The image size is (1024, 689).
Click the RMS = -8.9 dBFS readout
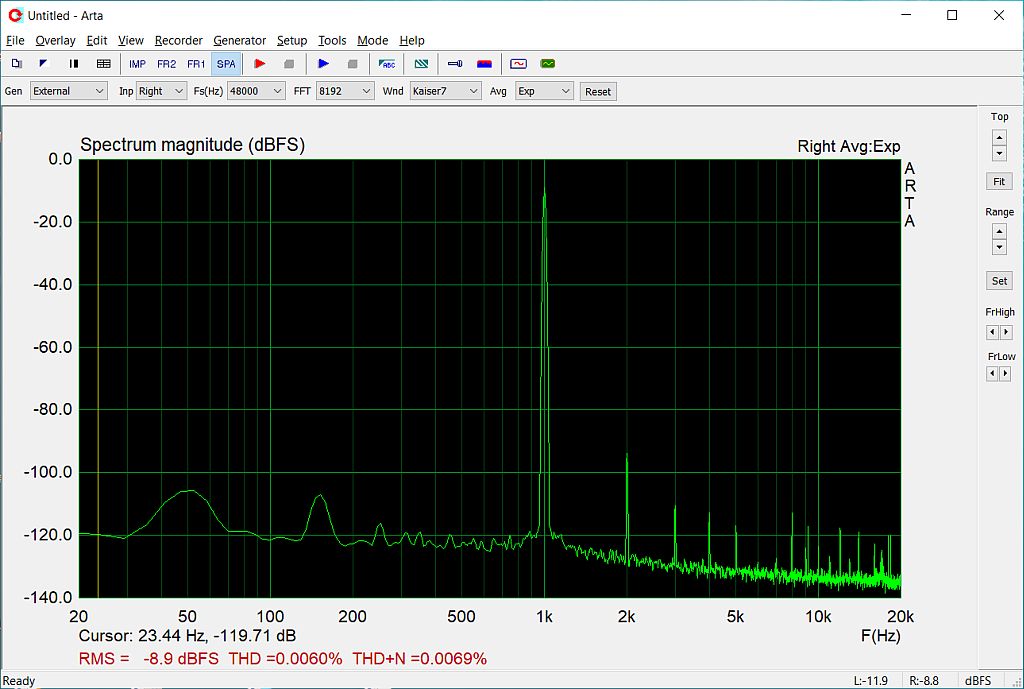(x=149, y=658)
